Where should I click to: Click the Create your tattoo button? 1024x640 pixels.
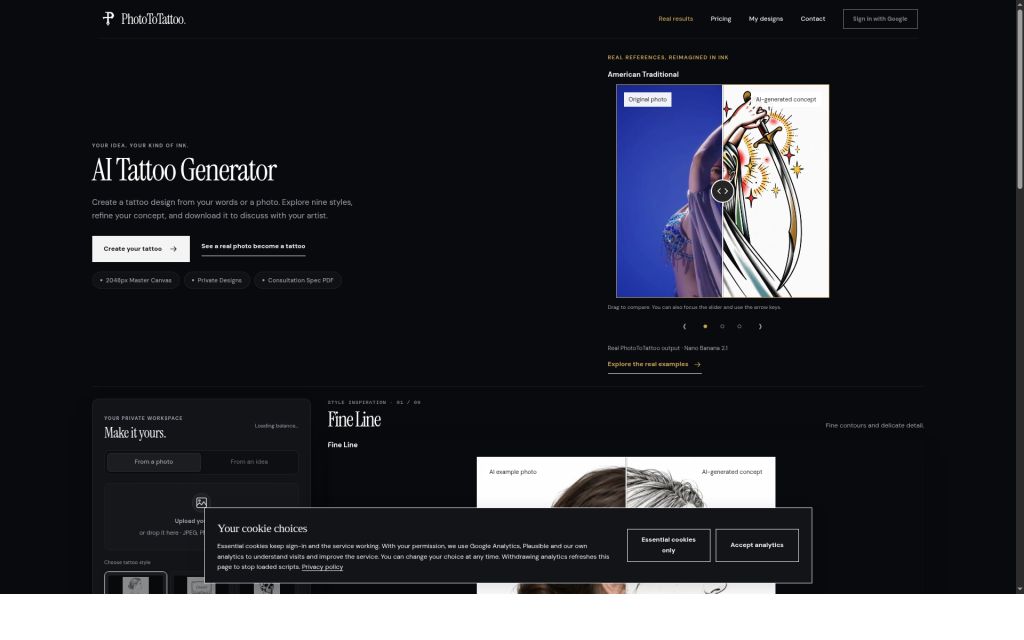tap(140, 249)
